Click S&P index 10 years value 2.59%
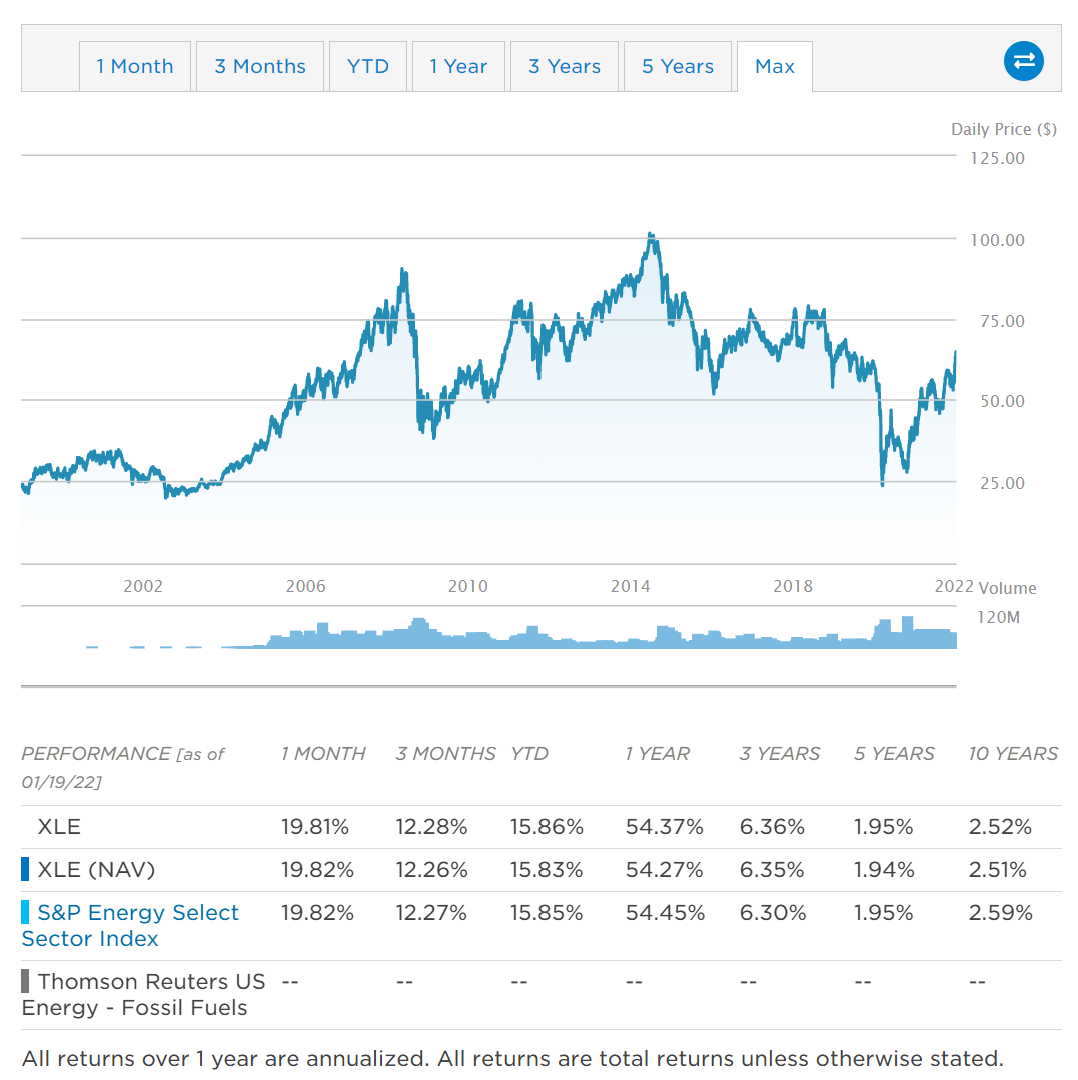1078x1080 pixels. click(1001, 913)
